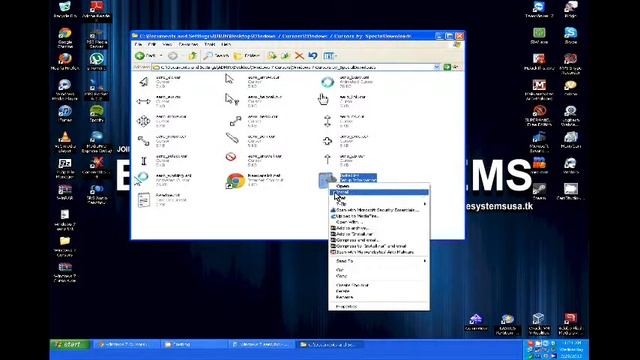Open the Views toolbar button
The width and height of the screenshot is (640, 360).
point(330,56)
